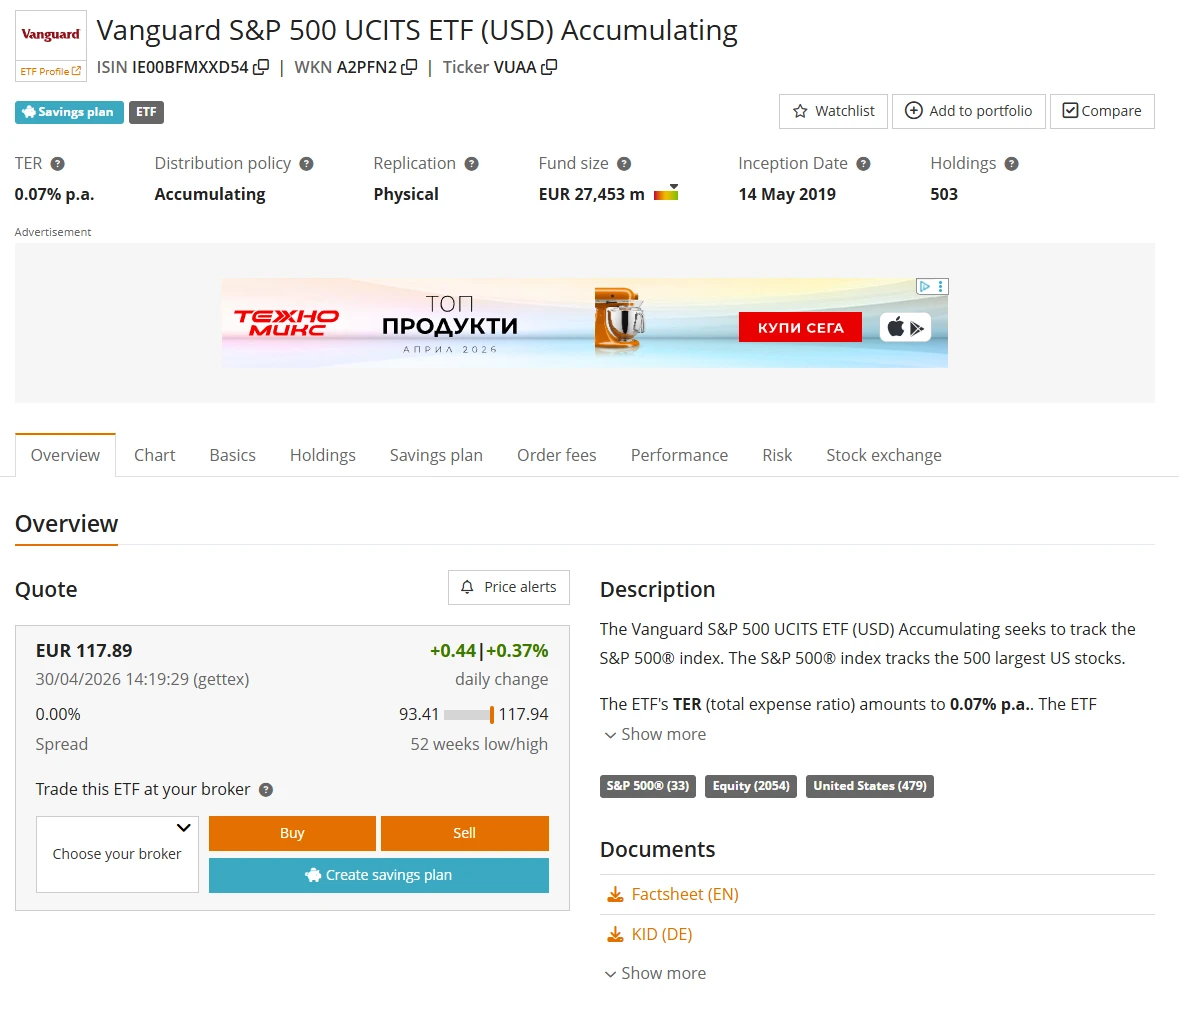Copy the ISIN code icon
1179x1009 pixels.
coord(261,67)
